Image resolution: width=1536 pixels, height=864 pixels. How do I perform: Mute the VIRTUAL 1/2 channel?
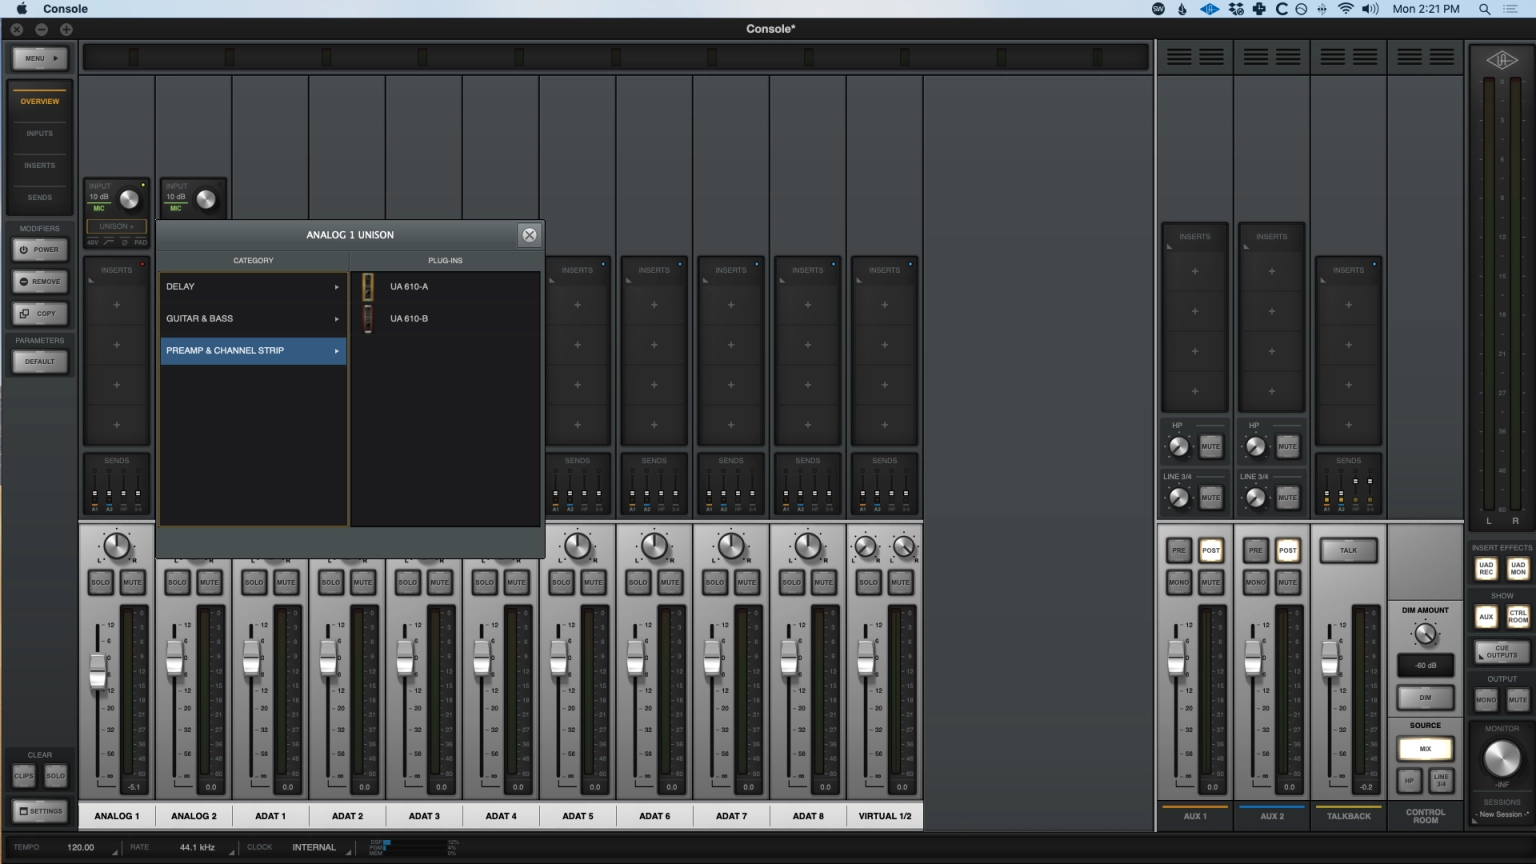tap(900, 582)
